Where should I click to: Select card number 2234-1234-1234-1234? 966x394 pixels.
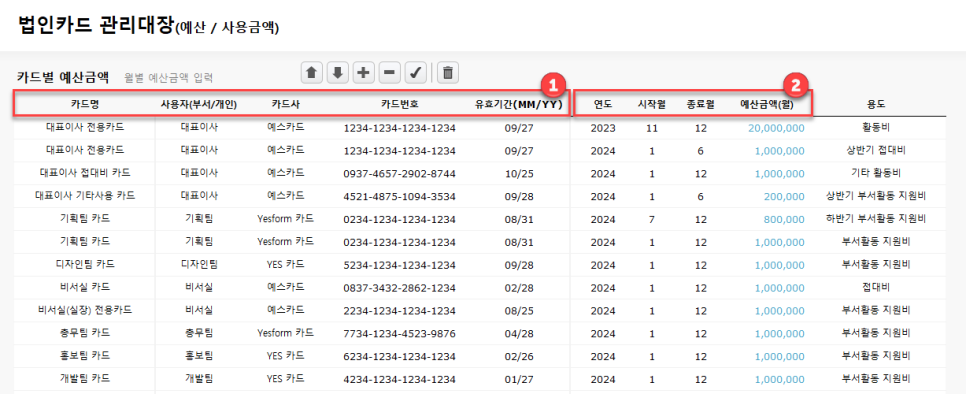point(399,311)
